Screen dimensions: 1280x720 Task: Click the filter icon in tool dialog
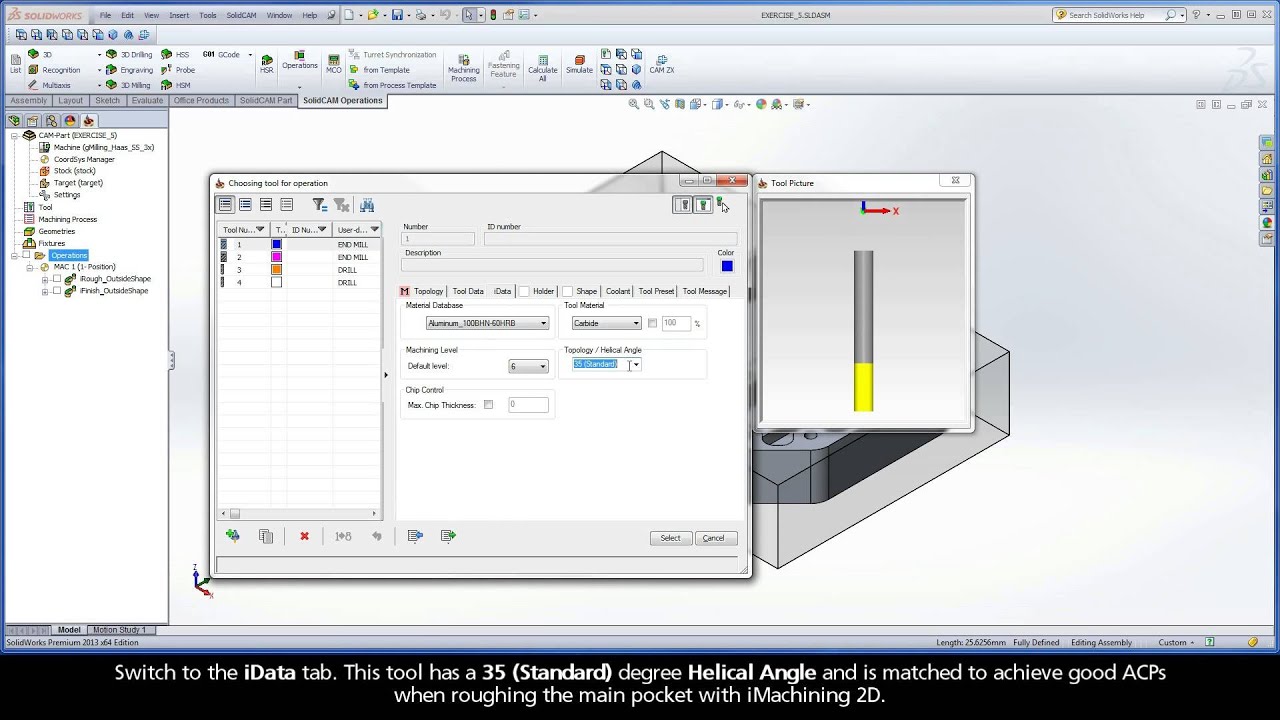tap(319, 204)
